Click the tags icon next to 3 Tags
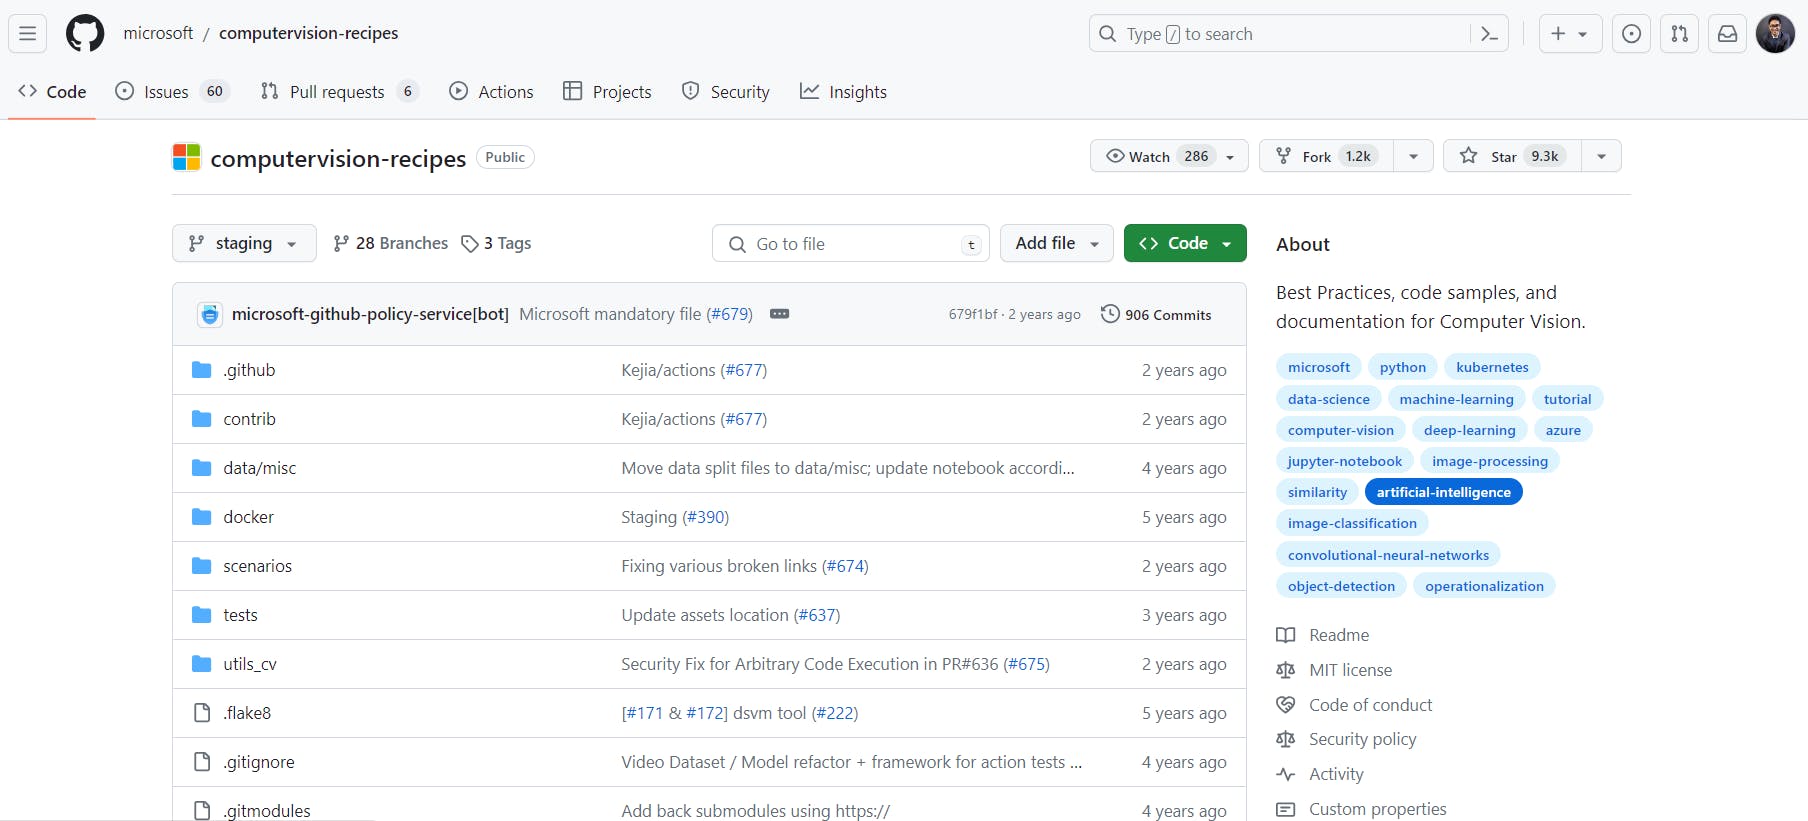 tap(469, 244)
